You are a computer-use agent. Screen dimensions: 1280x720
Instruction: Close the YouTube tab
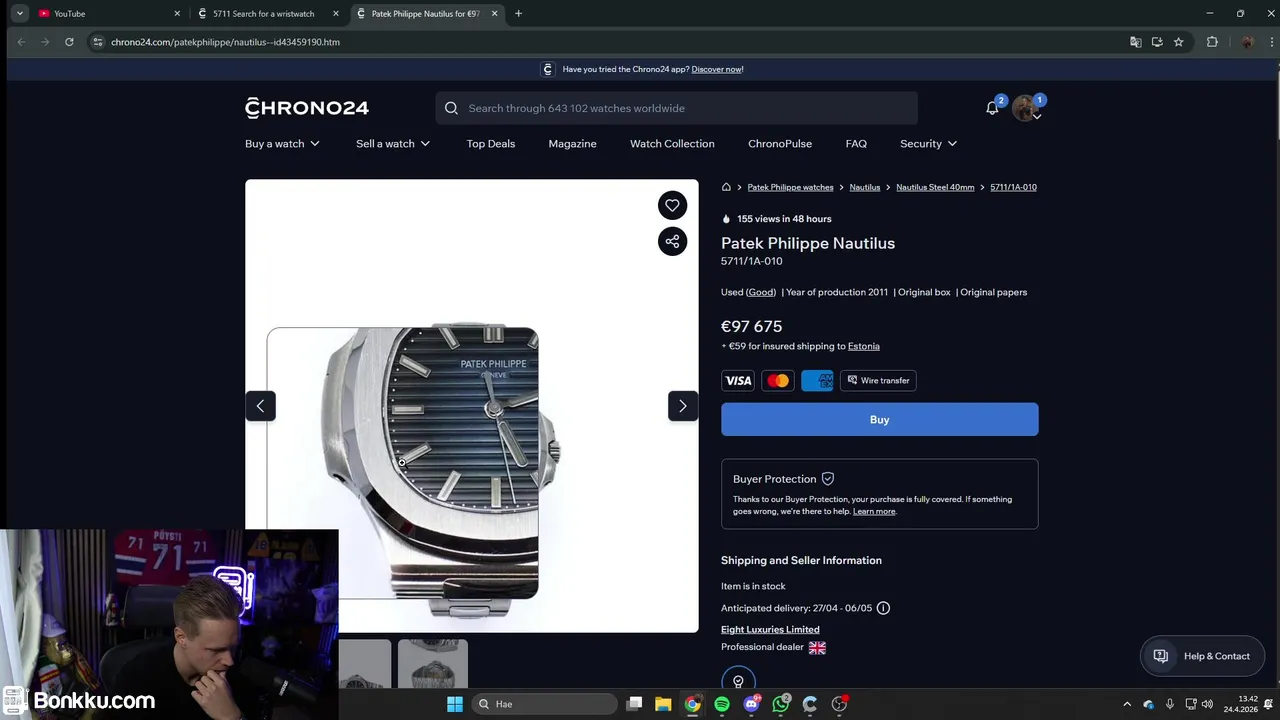coord(177,14)
